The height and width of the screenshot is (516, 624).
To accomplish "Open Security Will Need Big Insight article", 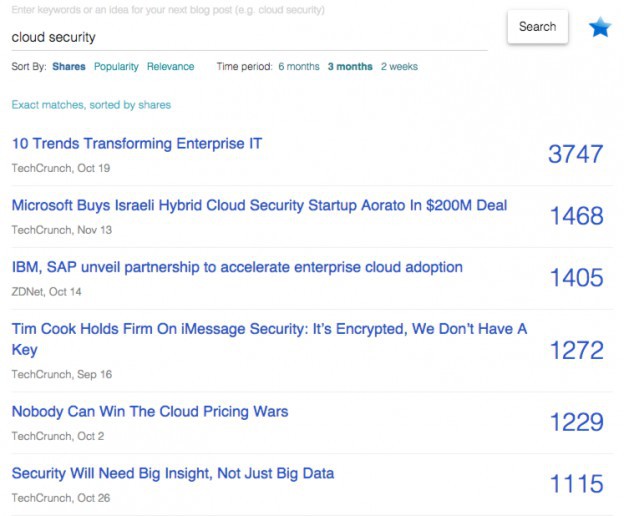I will (x=173, y=473).
